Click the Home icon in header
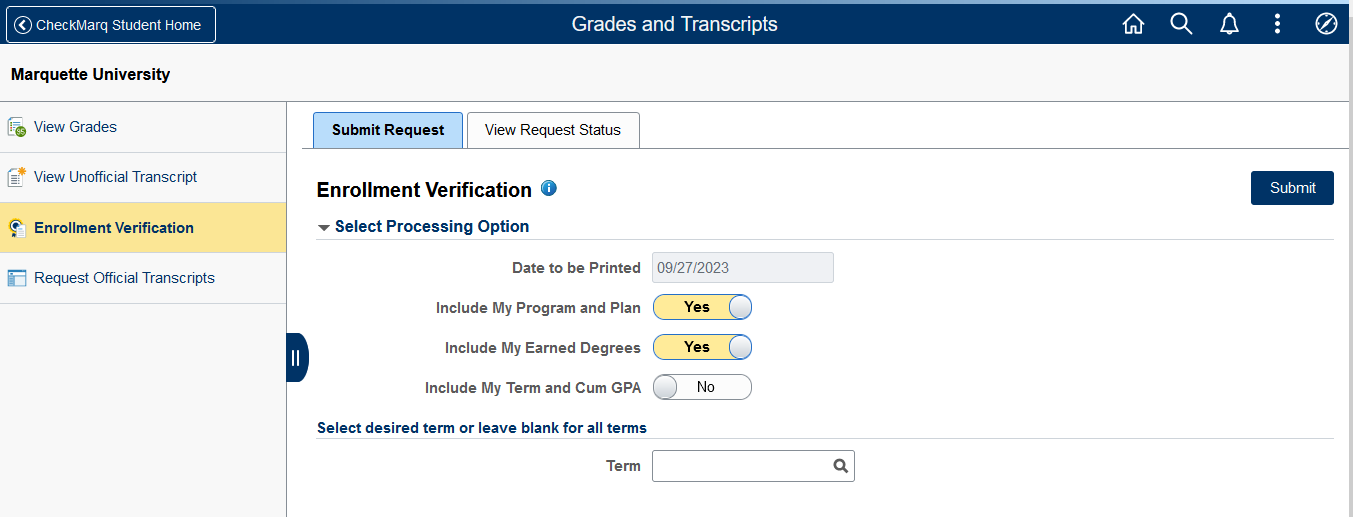Image resolution: width=1353 pixels, height=517 pixels. [x=1133, y=24]
